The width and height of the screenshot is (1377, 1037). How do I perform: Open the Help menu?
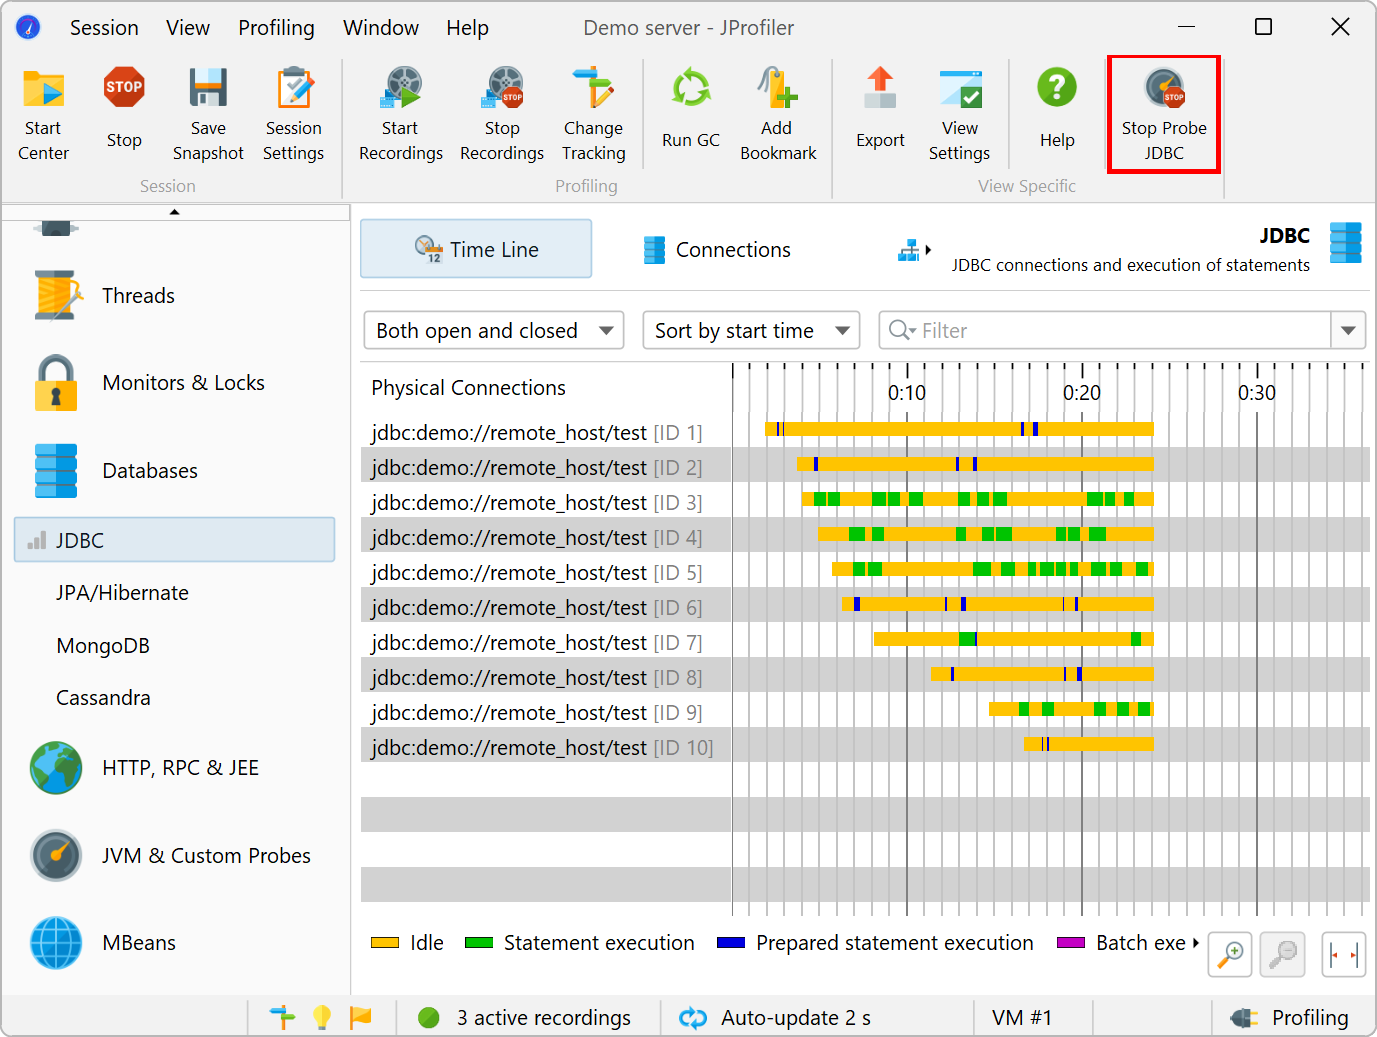pos(467,28)
